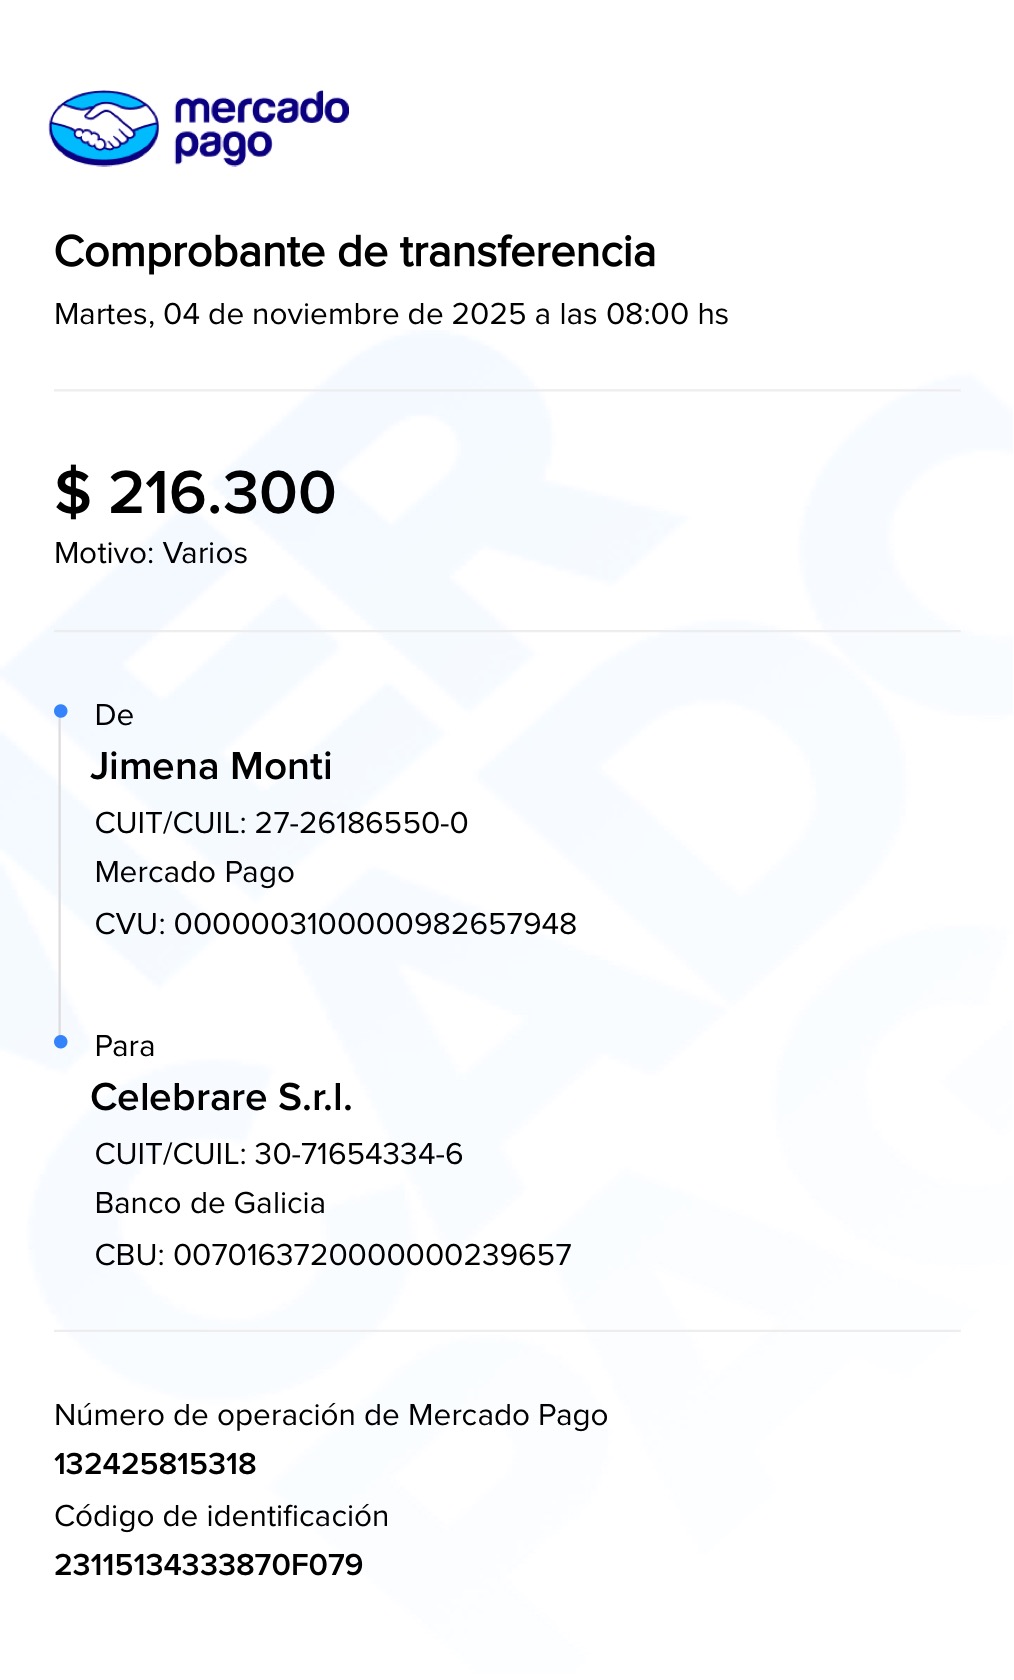Click the Código de identificación label
The image size is (1014, 1680).
pos(221,1516)
